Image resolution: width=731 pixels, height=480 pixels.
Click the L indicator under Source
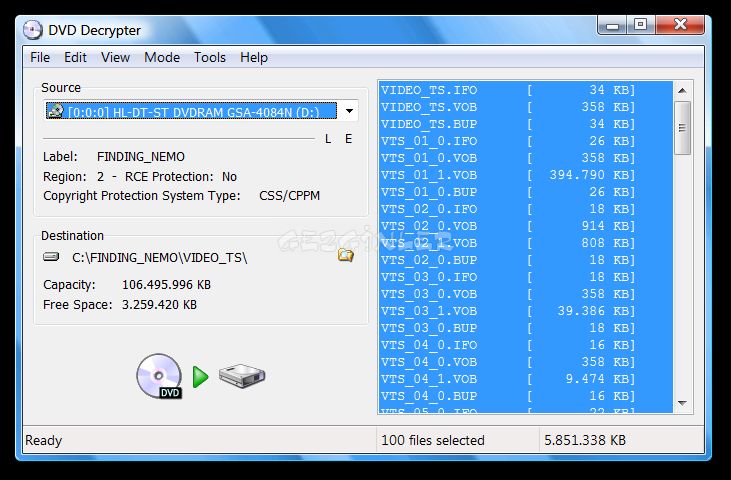[328, 139]
